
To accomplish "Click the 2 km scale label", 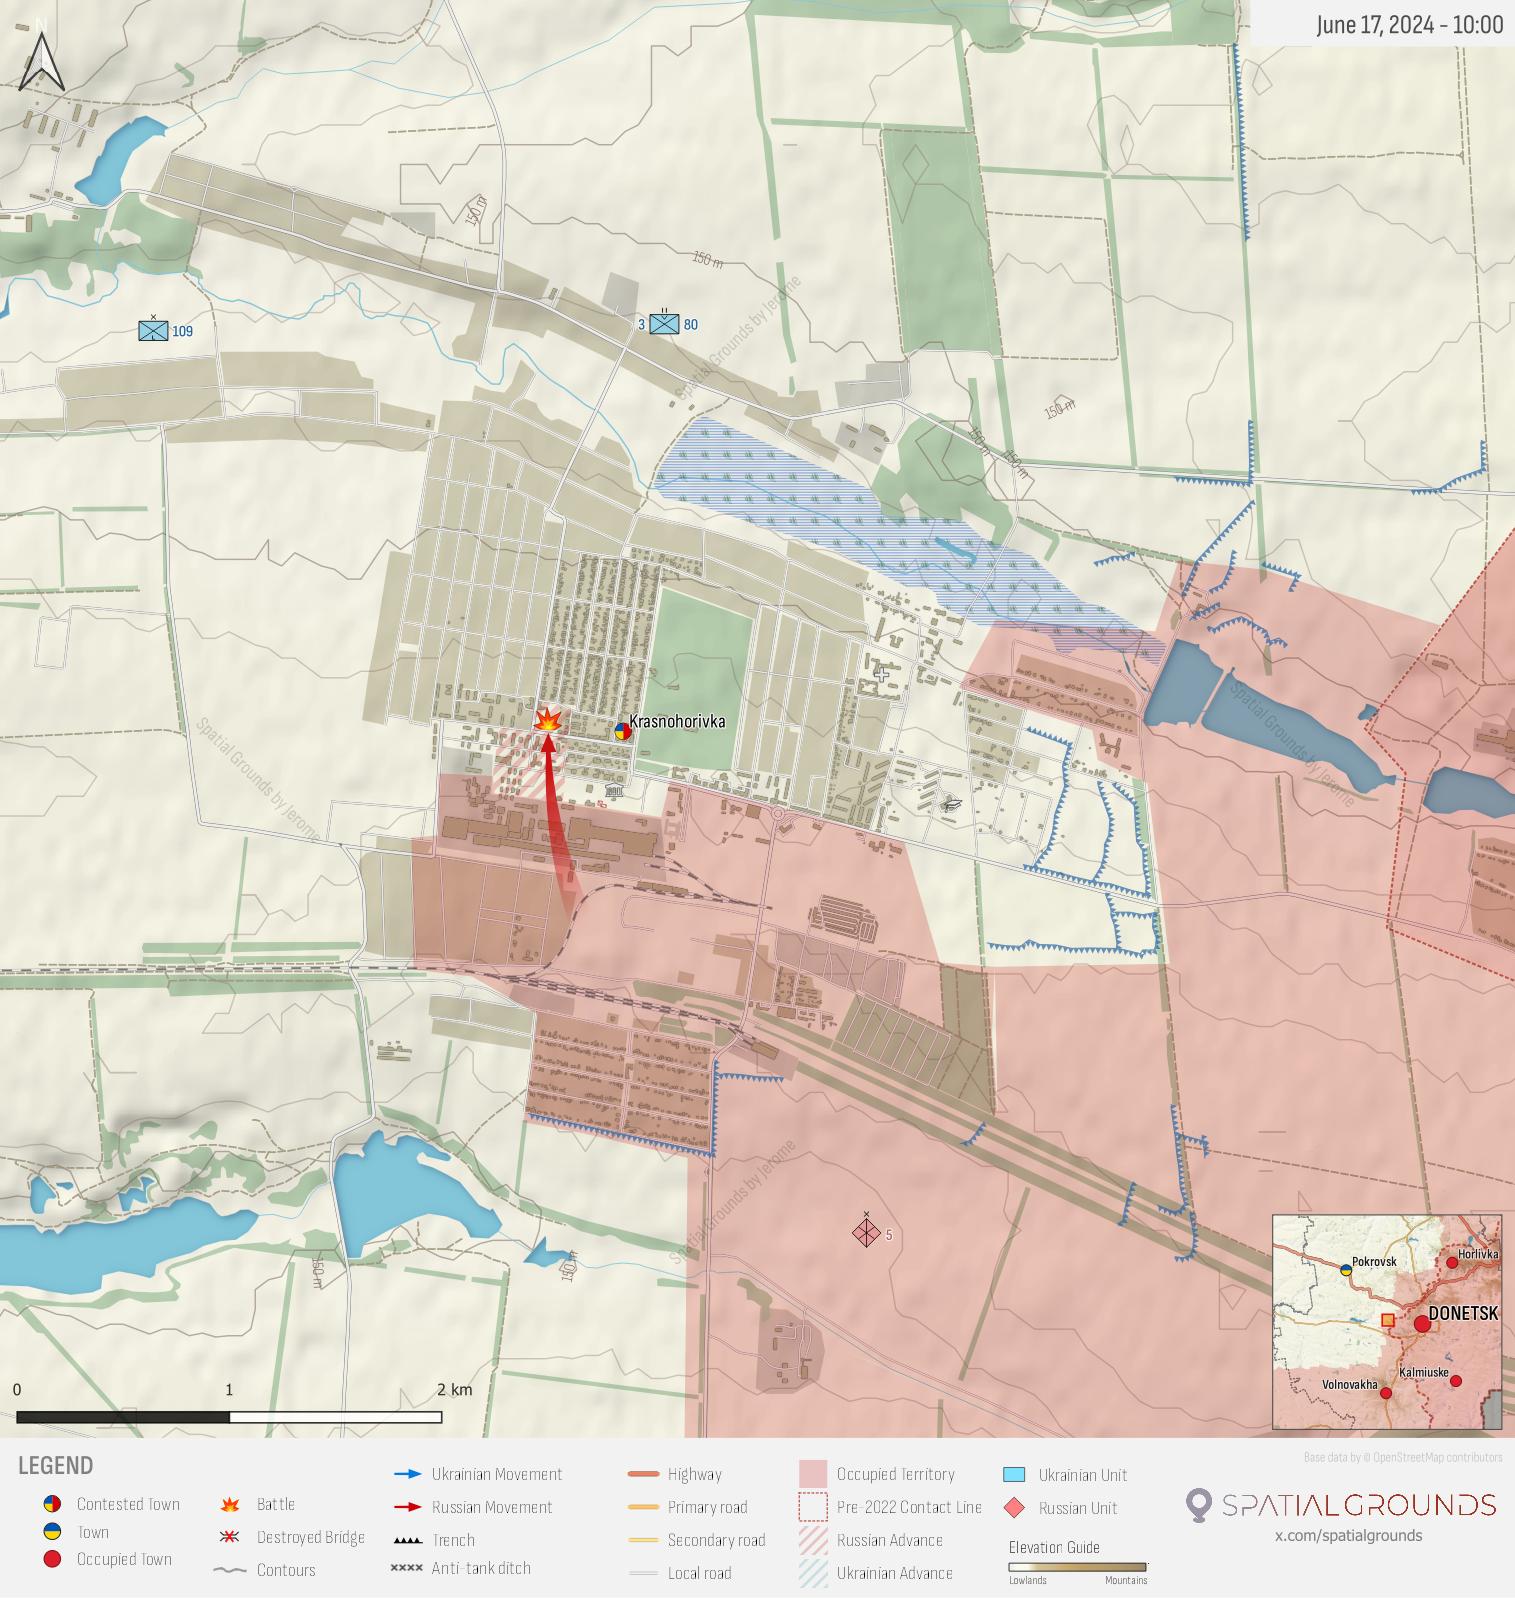I will pyautogui.click(x=454, y=1389).
